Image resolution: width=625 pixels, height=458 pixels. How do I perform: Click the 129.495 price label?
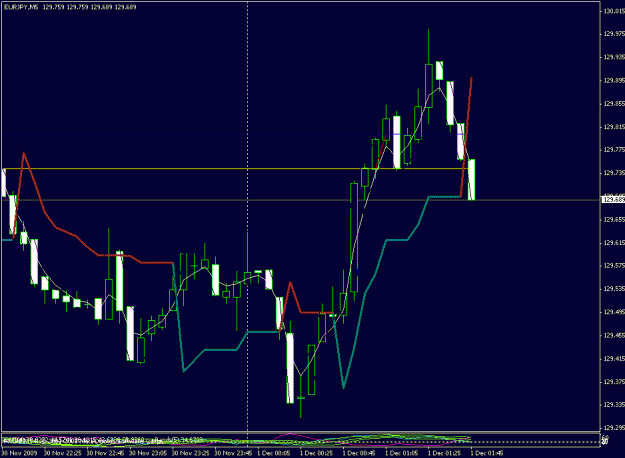[614, 312]
